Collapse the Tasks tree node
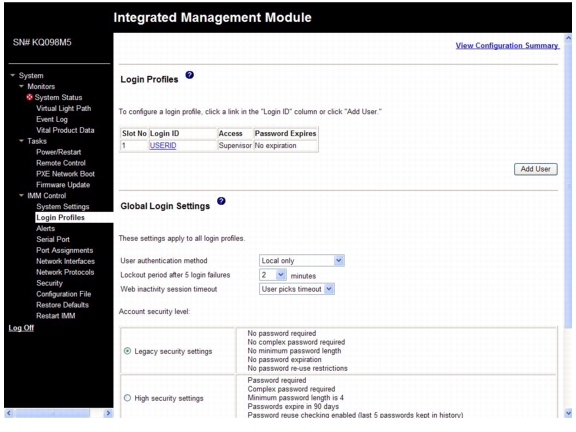Image resolution: width=576 pixels, height=432 pixels. pos(21,141)
